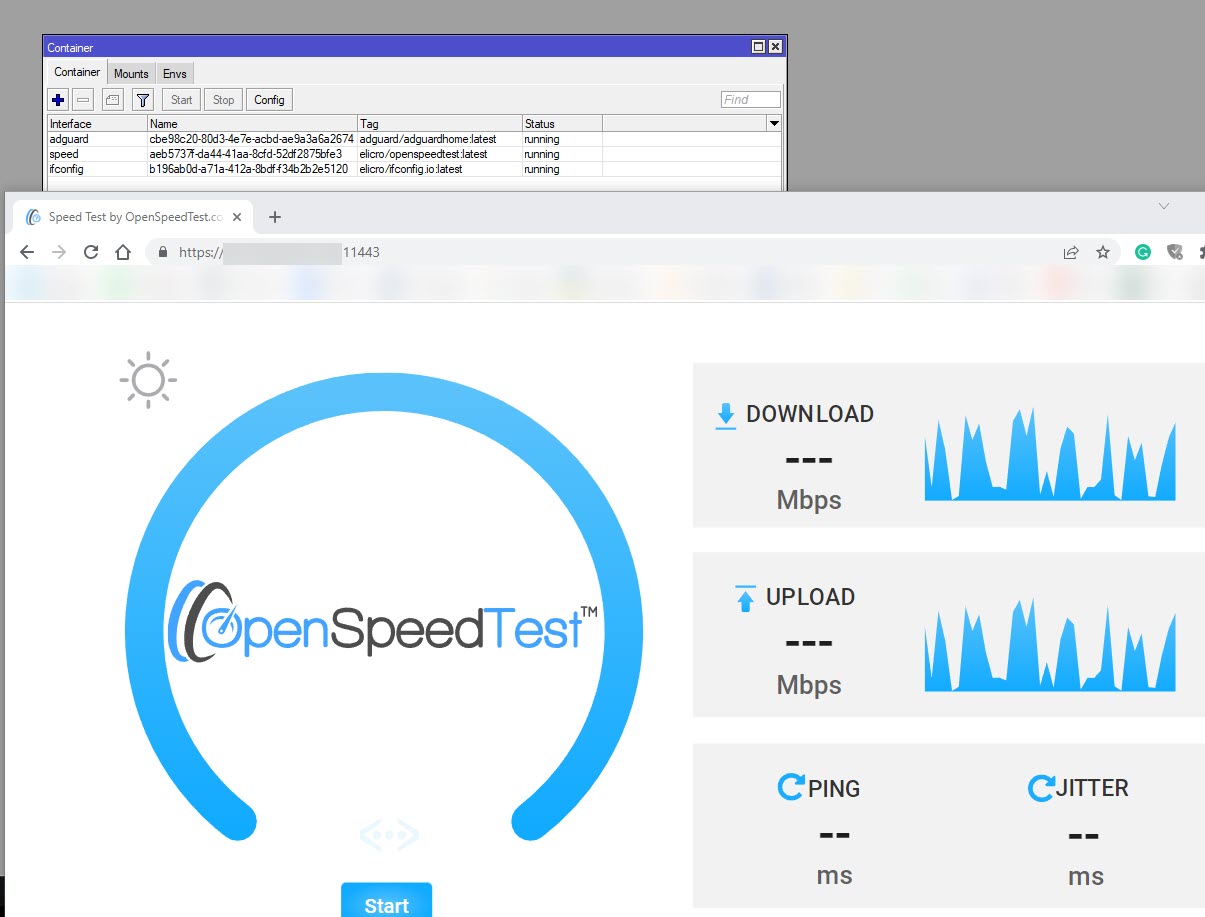Click the download arrow icon
The height and width of the screenshot is (917, 1205).
point(726,416)
